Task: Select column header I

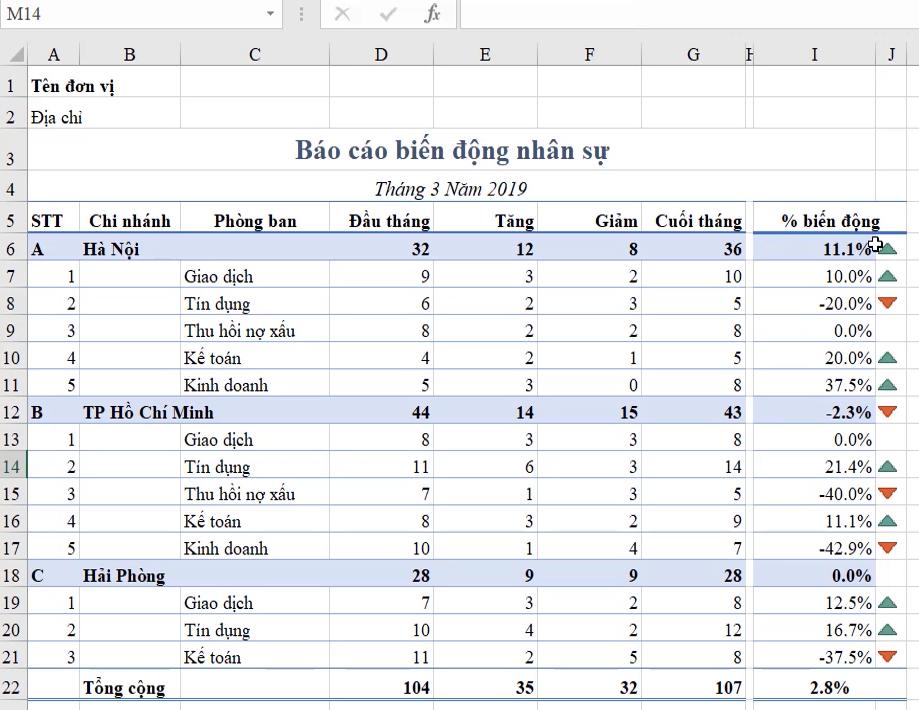Action: tap(814, 52)
